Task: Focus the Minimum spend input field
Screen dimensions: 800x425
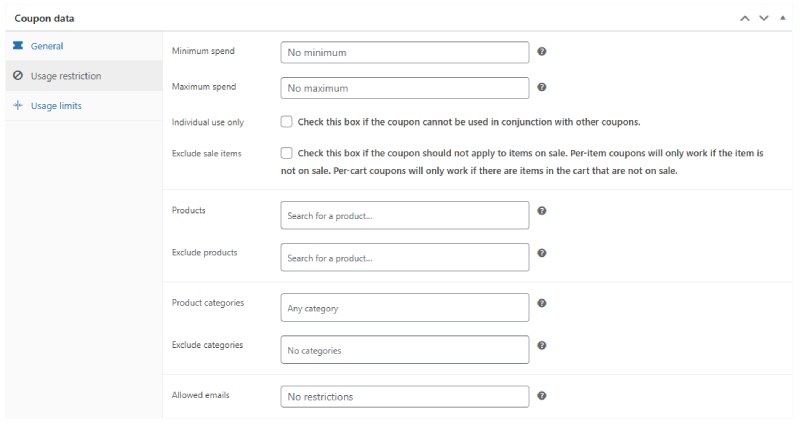Action: [404, 53]
